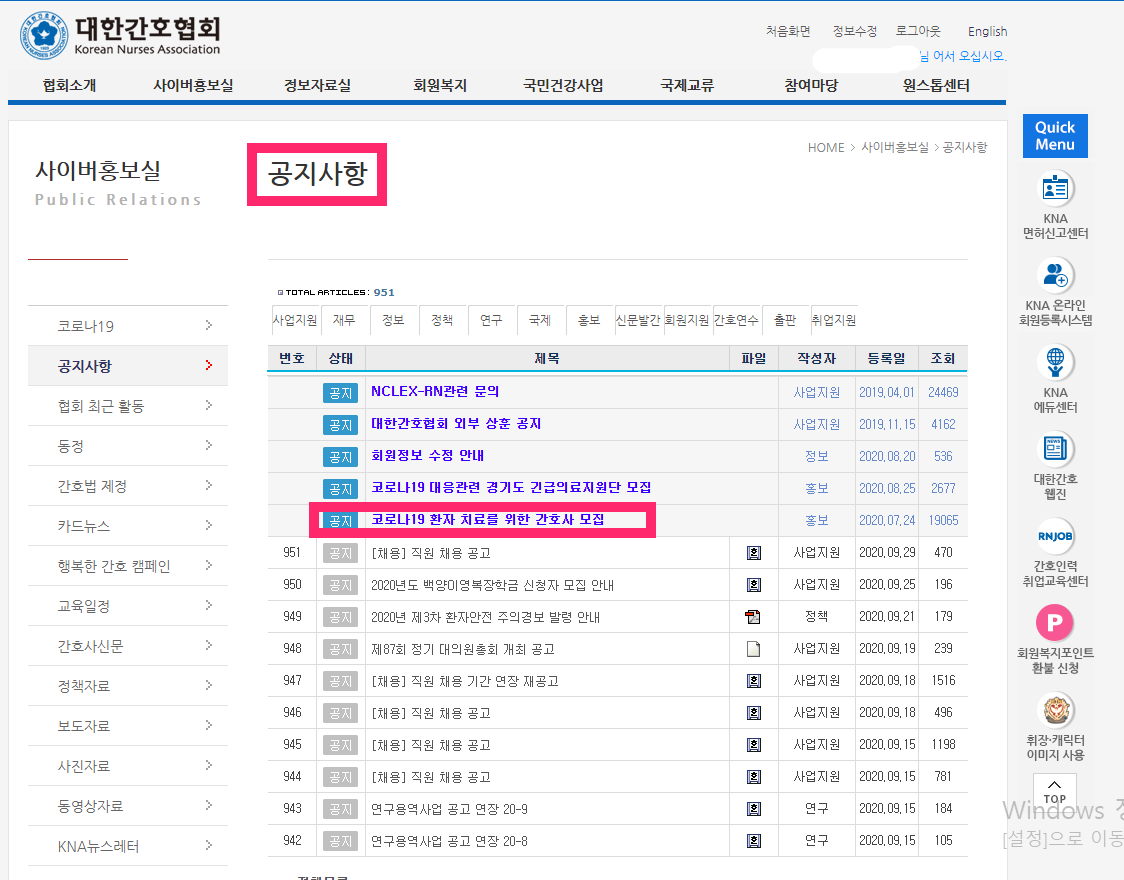1124x880 pixels.
Task: Open 동영상자료 sidebar item
Action: [90, 806]
